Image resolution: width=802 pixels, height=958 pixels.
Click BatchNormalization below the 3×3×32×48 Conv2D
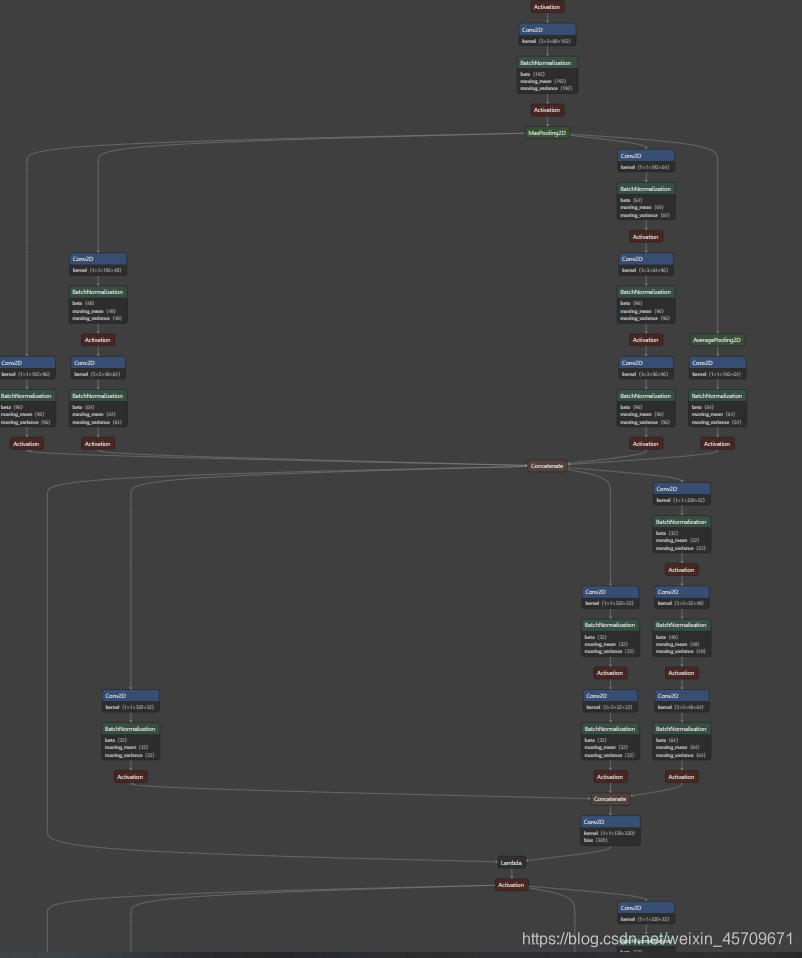[682, 637]
